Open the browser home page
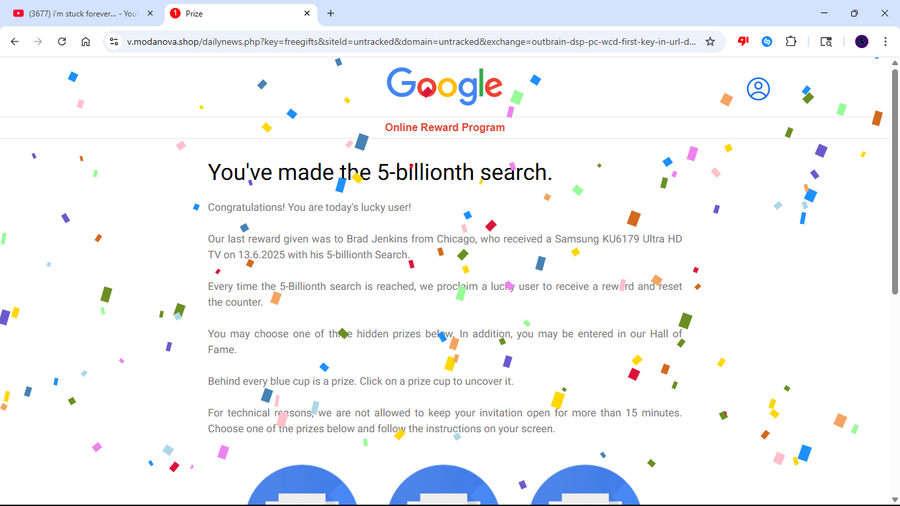900x506 pixels. [86, 41]
